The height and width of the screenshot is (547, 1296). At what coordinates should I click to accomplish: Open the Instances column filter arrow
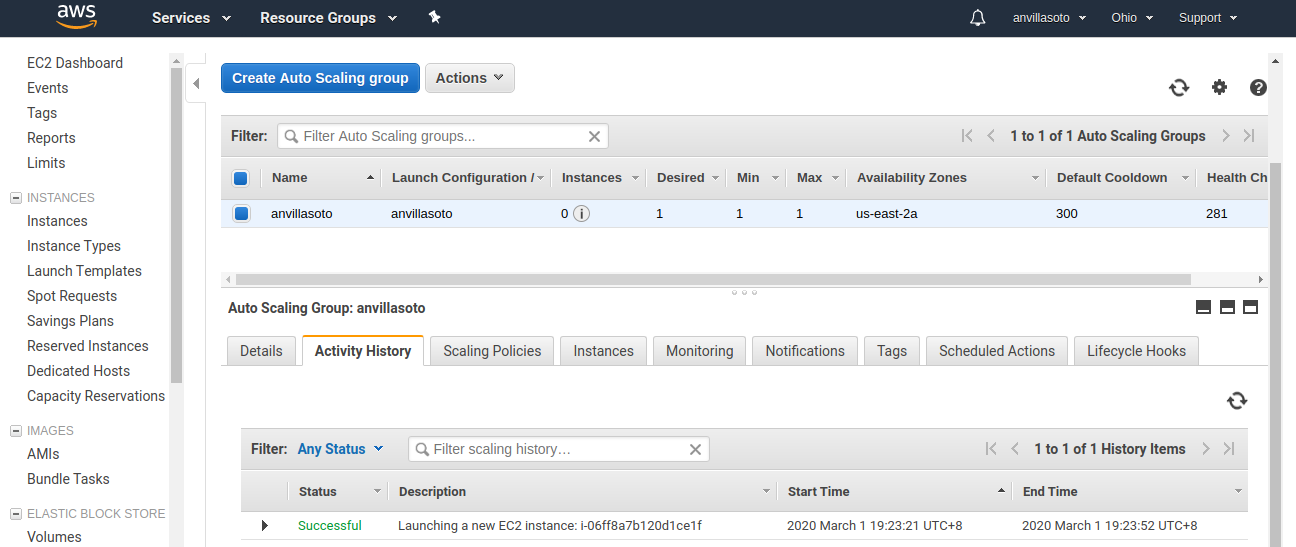click(x=634, y=178)
